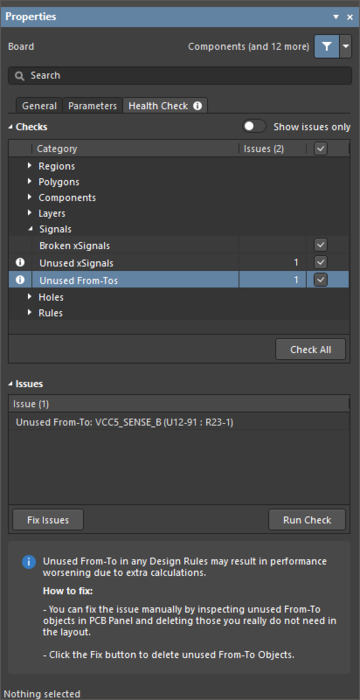Click the Run Check button
Viewport: 360px width, 700px height.
[x=307, y=520]
